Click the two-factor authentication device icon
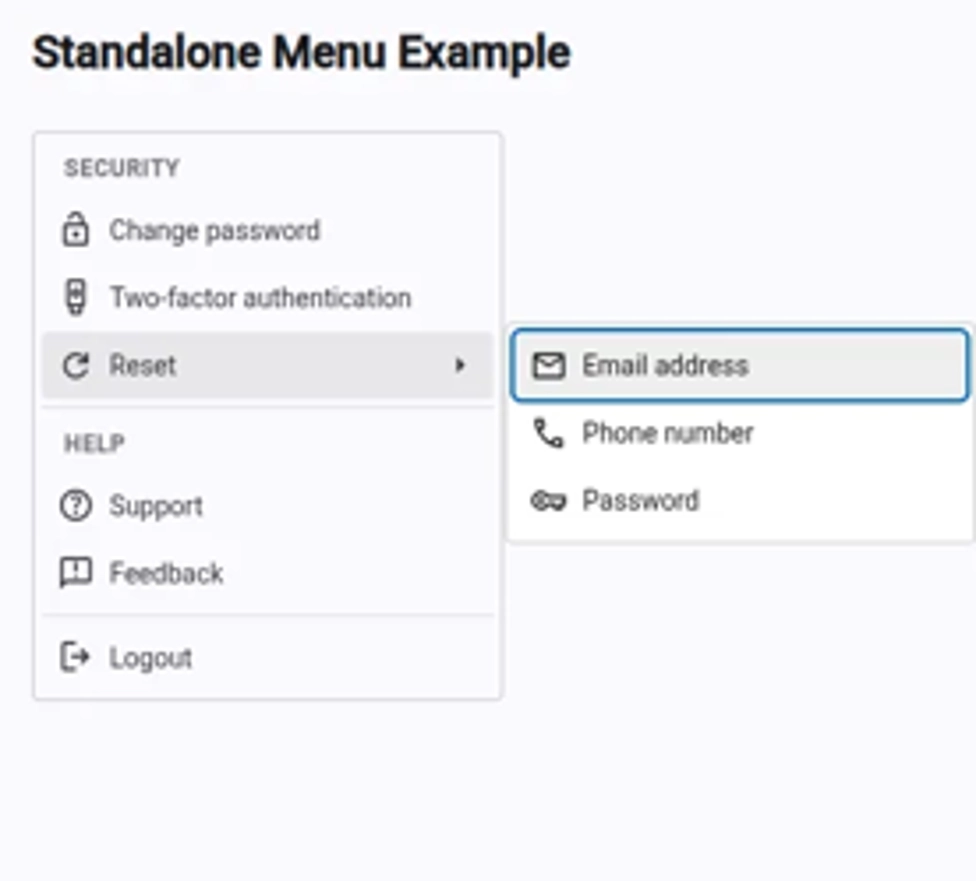Viewport: 977px width, 881px height. coord(75,298)
